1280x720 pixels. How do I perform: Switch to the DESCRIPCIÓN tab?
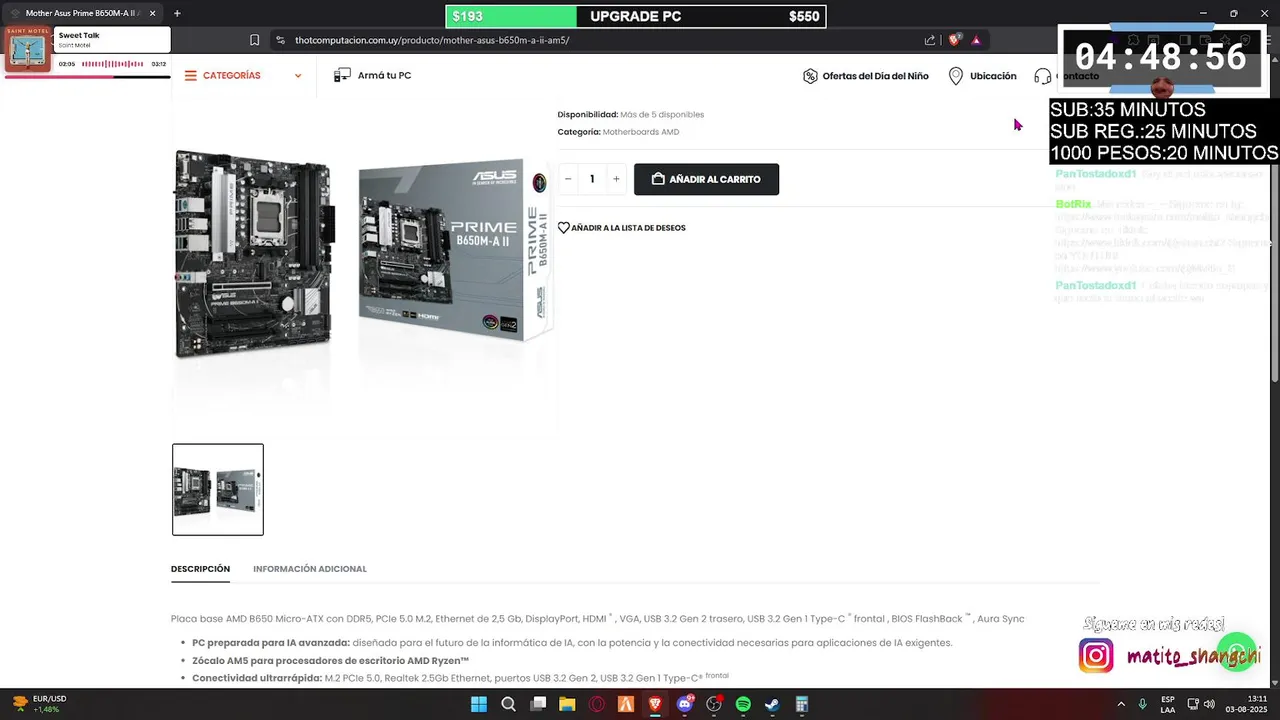pos(200,569)
